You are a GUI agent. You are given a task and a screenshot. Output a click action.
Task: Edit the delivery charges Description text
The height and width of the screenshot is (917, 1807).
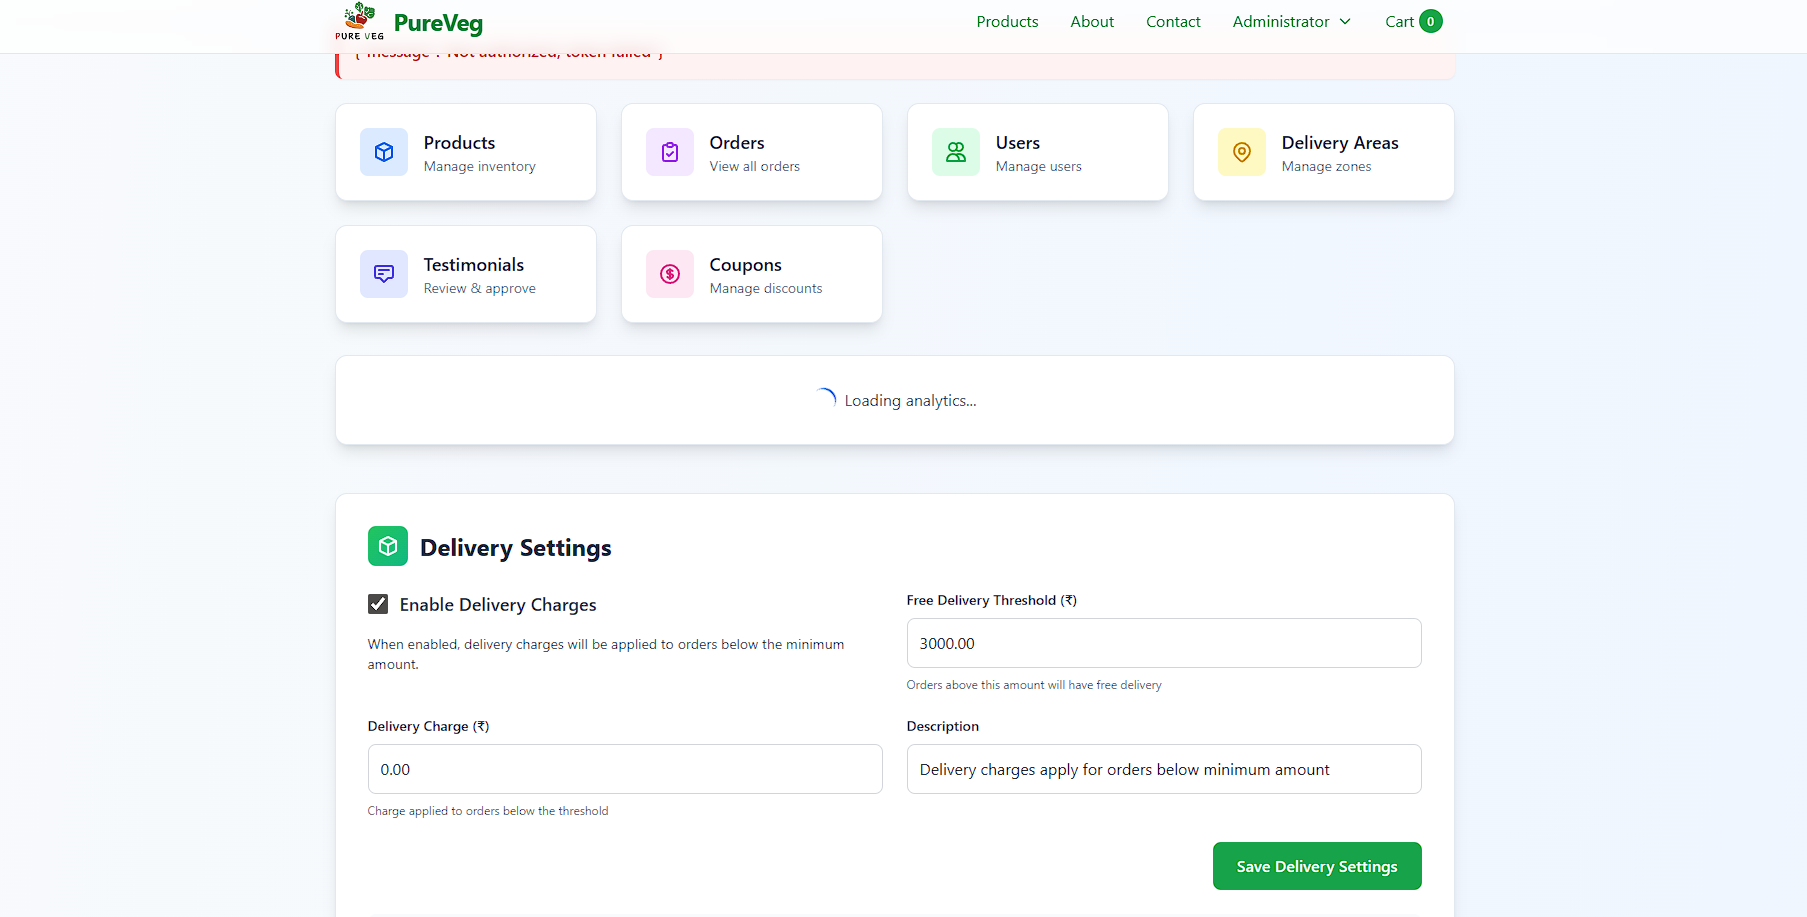pyautogui.click(x=1163, y=769)
